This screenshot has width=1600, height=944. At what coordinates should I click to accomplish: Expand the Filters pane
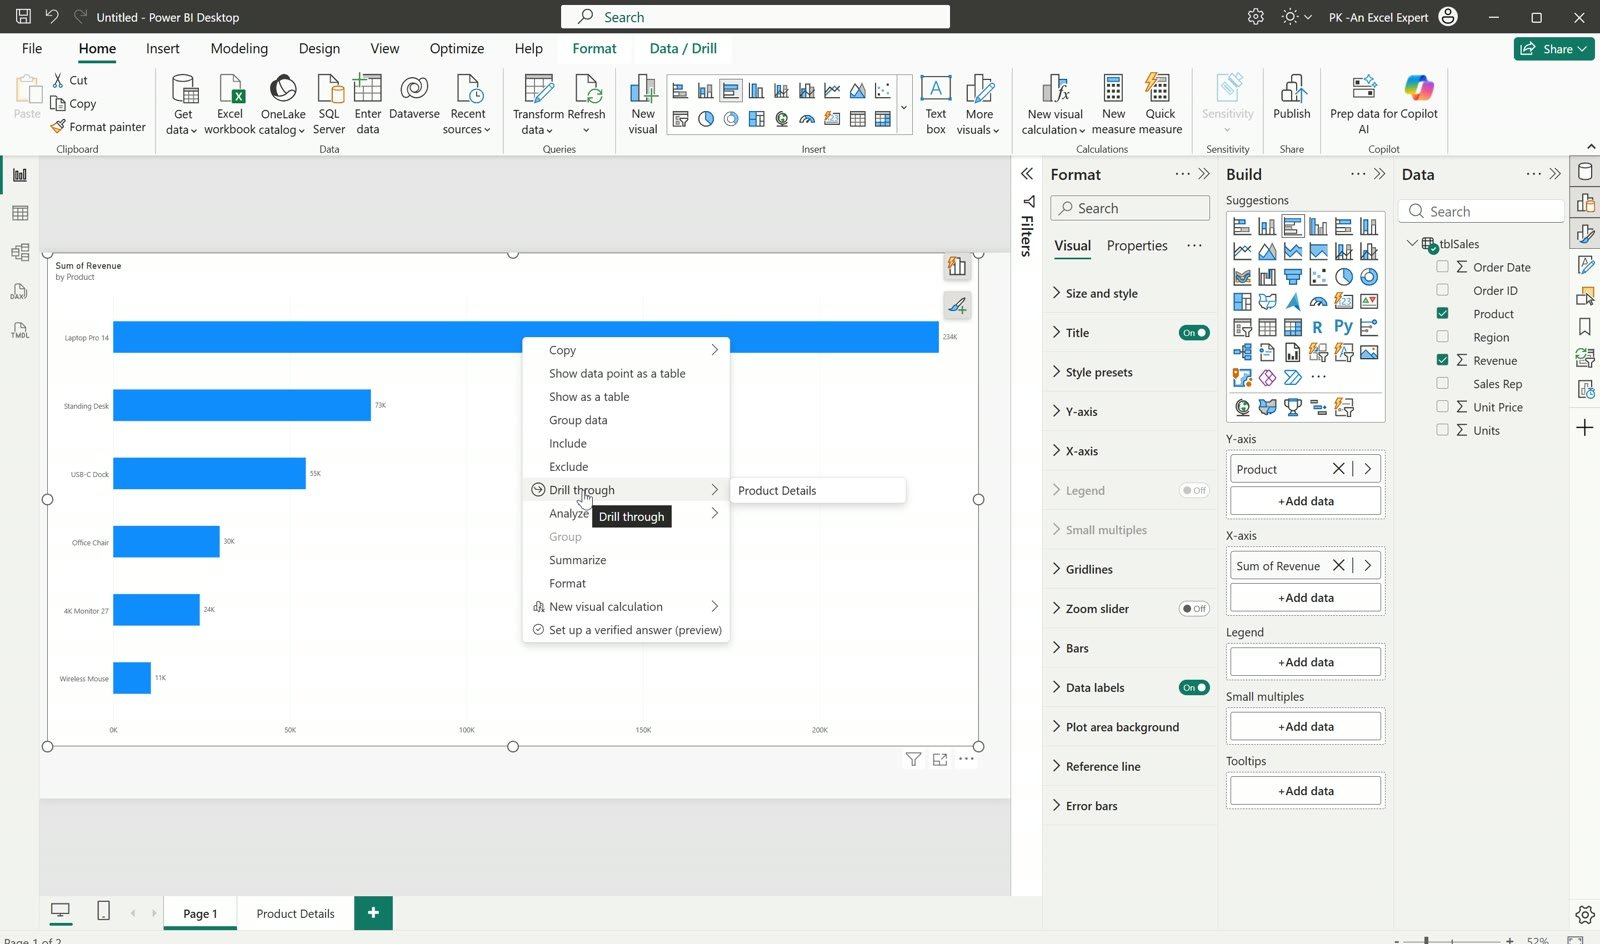pos(1027,174)
